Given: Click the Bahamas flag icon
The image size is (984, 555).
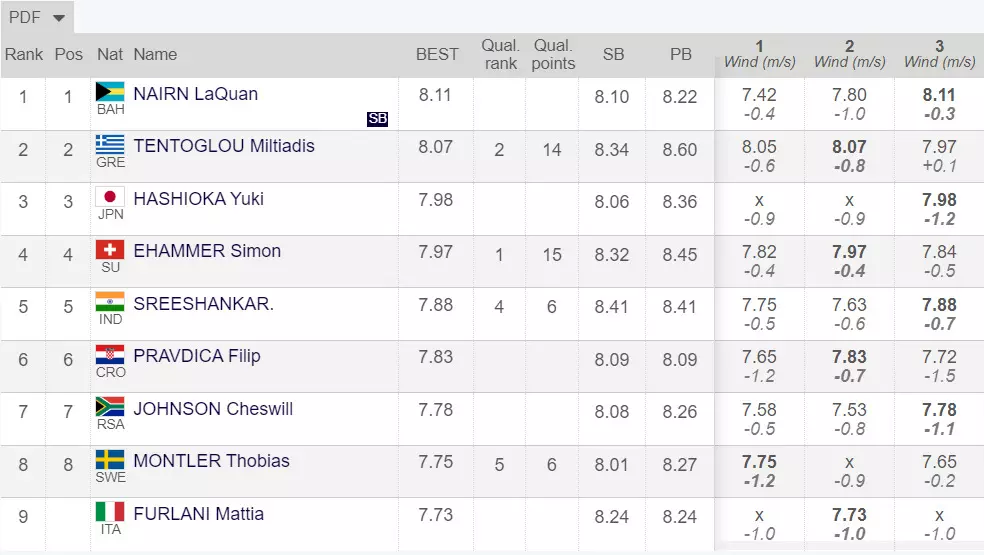Looking at the screenshot, I should tap(109, 92).
